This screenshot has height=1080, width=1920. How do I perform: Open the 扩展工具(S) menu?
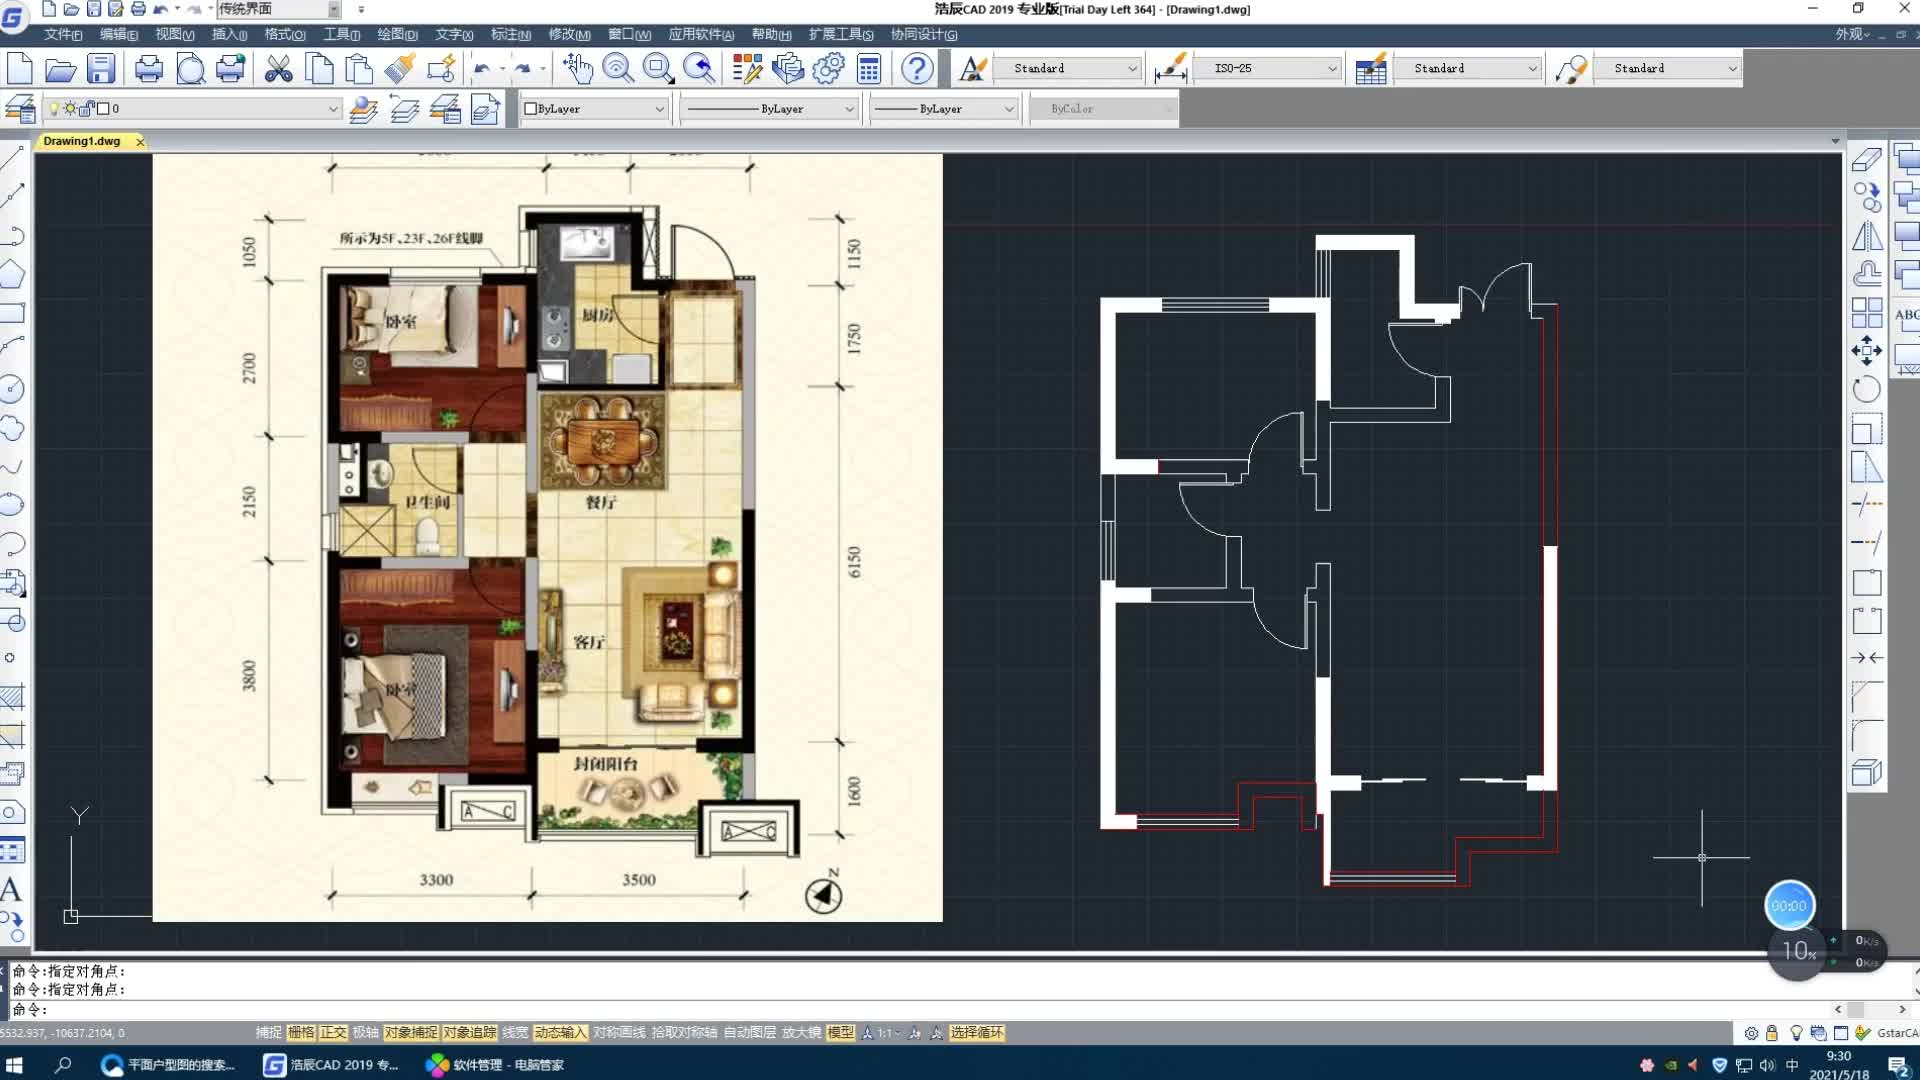pos(841,35)
